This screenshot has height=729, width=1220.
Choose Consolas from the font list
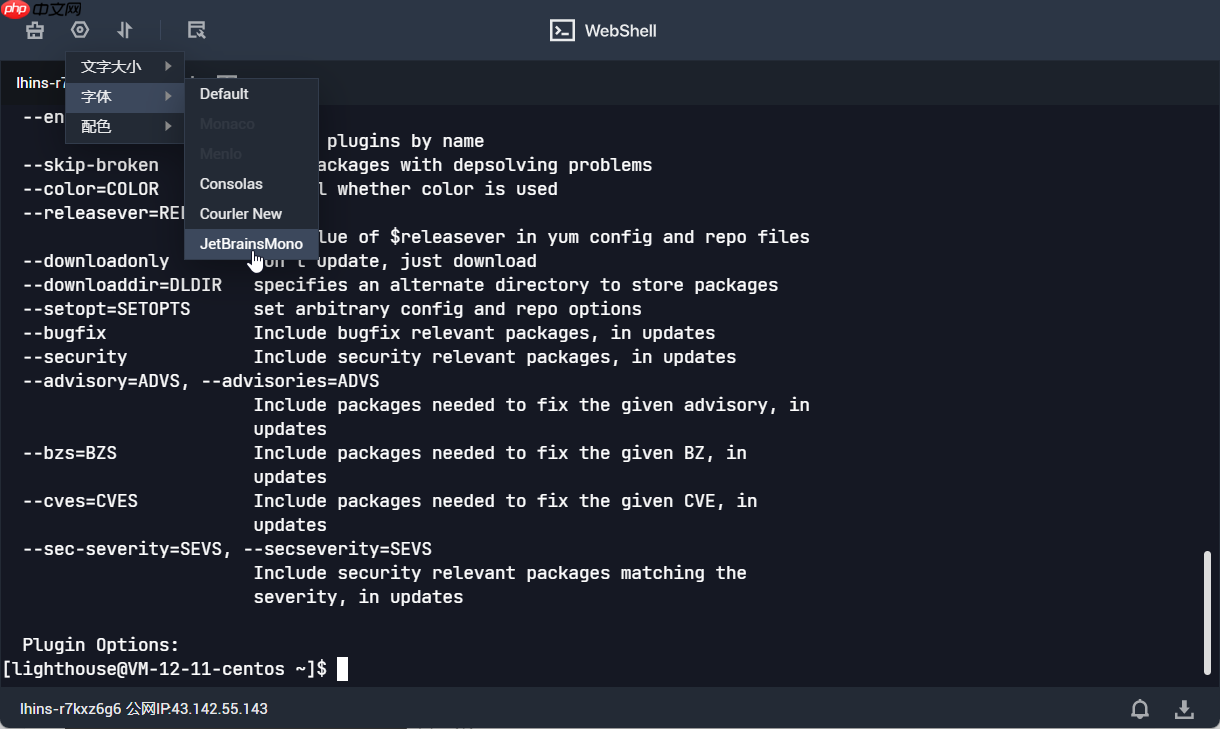tap(231, 184)
